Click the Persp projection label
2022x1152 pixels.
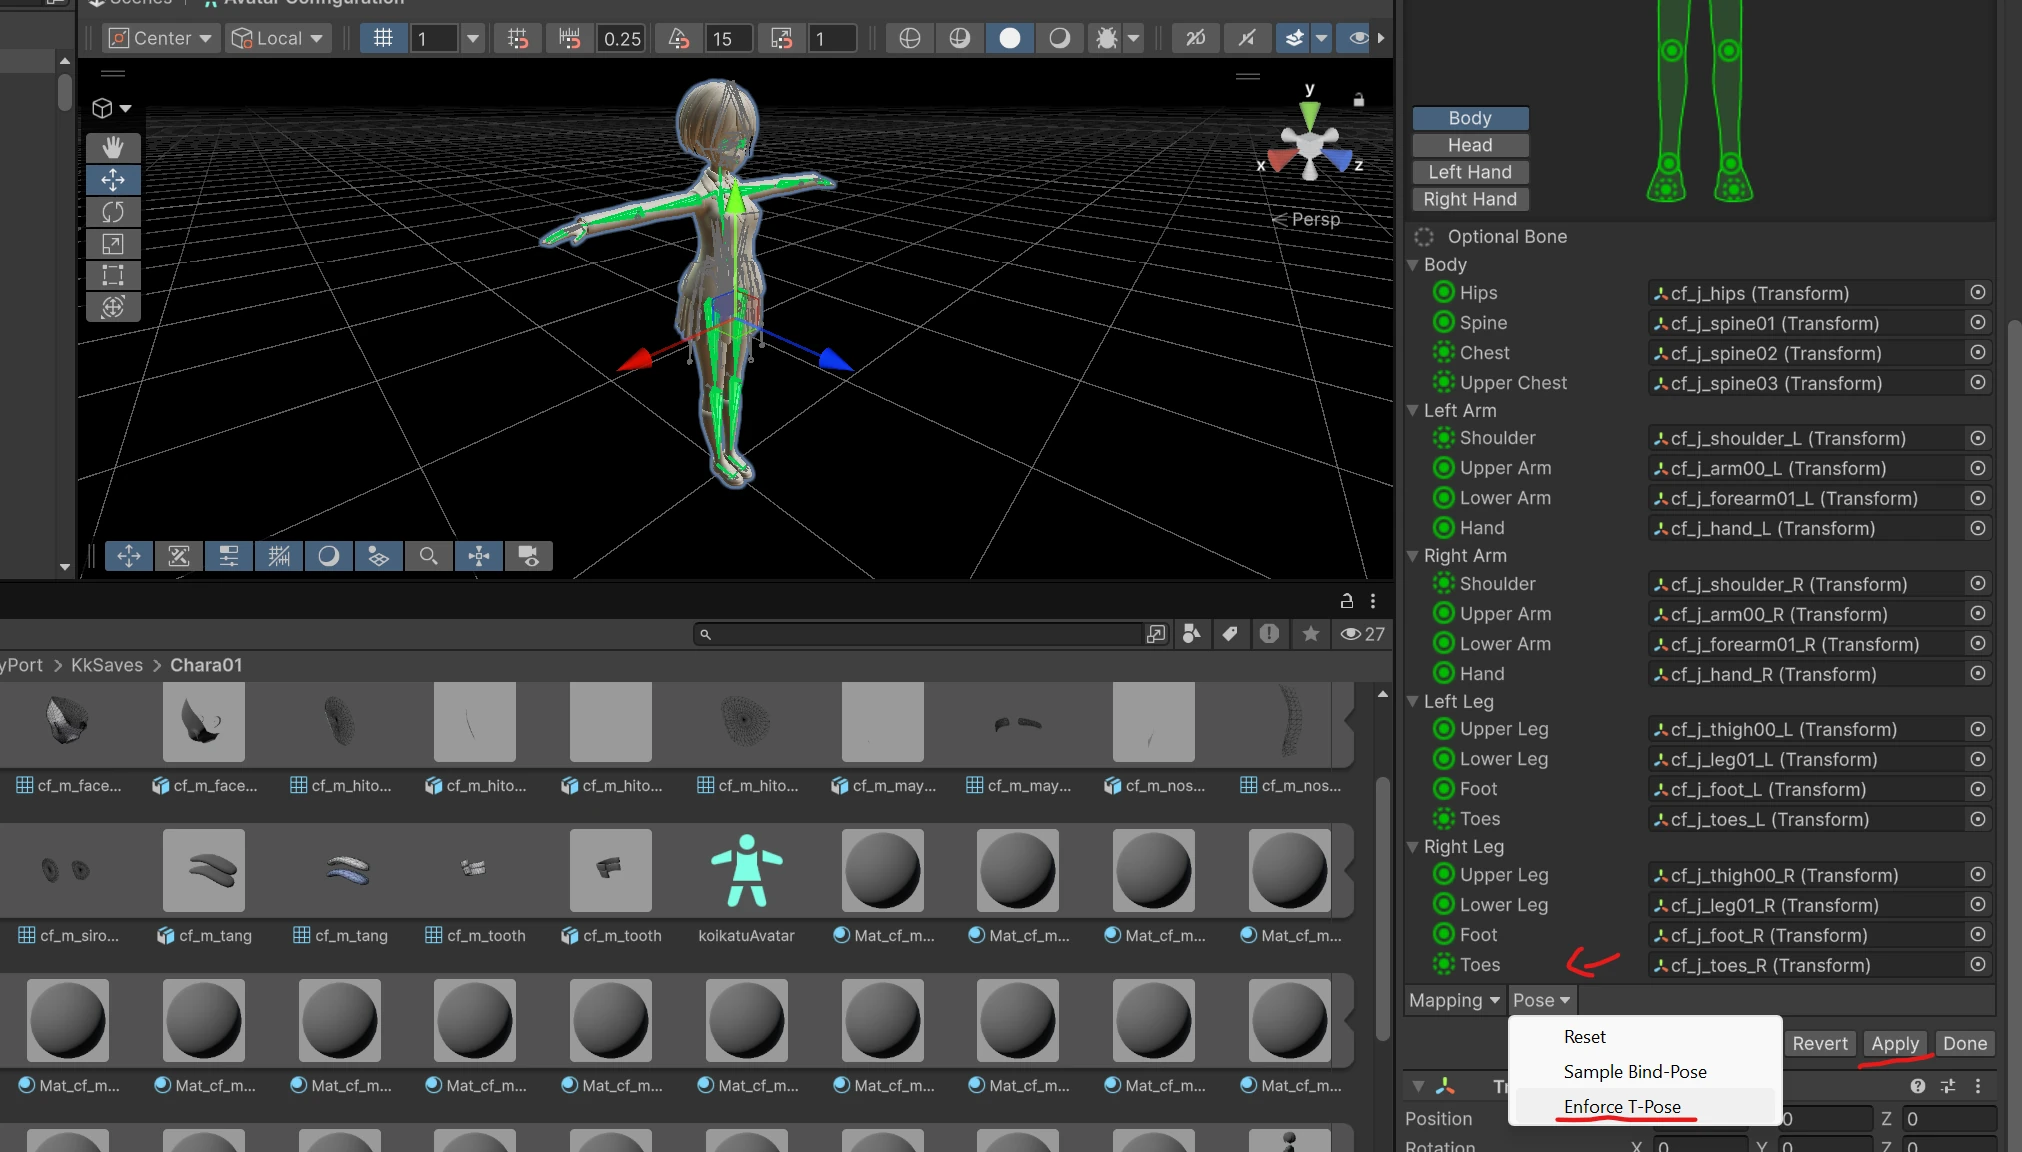(x=1315, y=219)
